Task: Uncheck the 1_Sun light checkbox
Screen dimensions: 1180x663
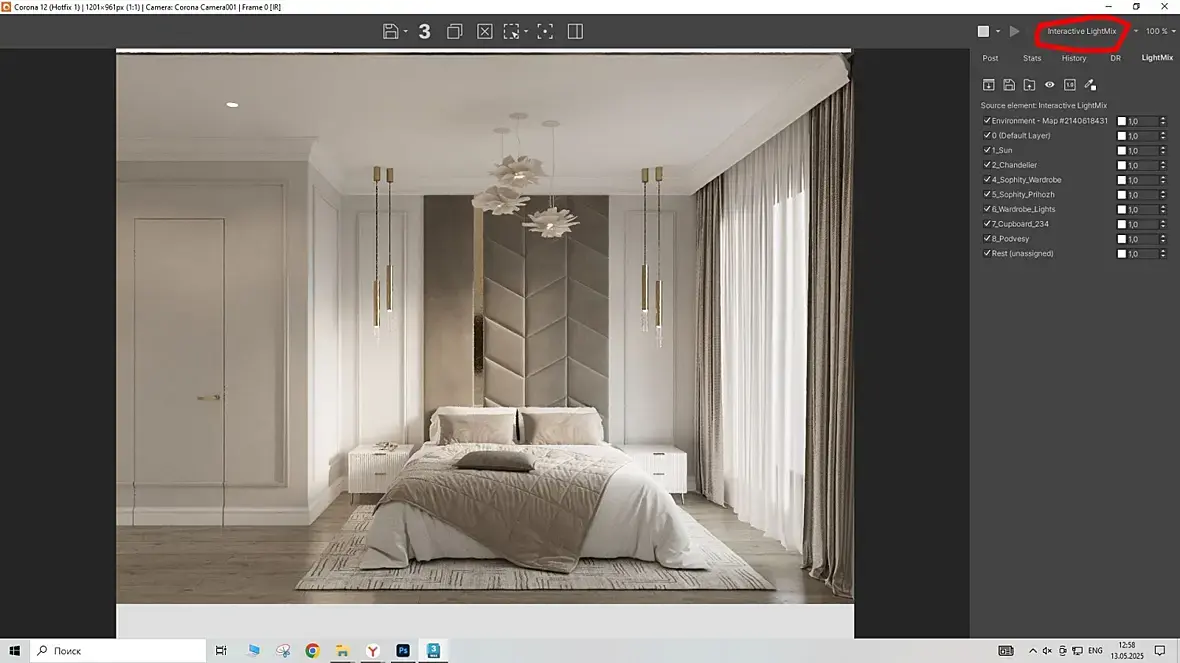Action: point(987,150)
